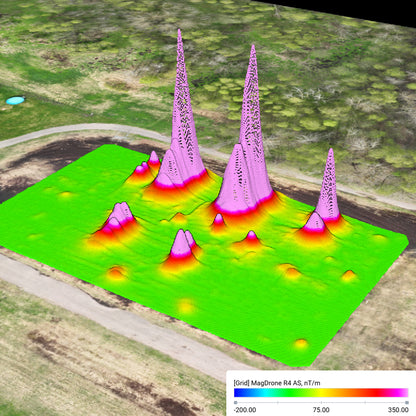Viewport: 416px width, 416px height.
Task: Click the tip of the rightmost magenta spike
Action: click(x=330, y=151)
